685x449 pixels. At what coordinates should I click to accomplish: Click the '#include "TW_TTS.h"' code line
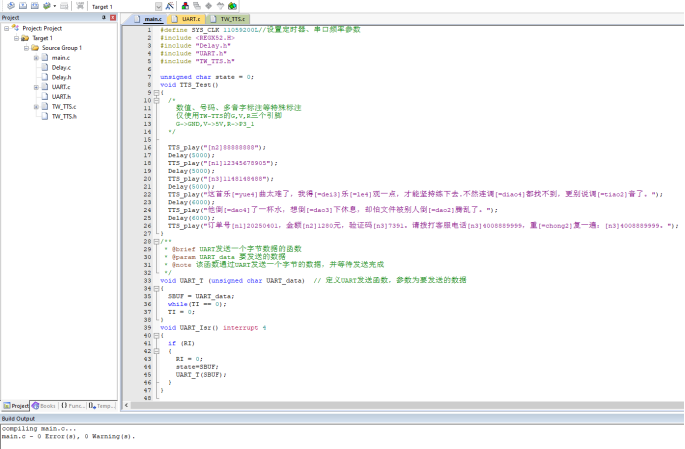tap(197, 61)
